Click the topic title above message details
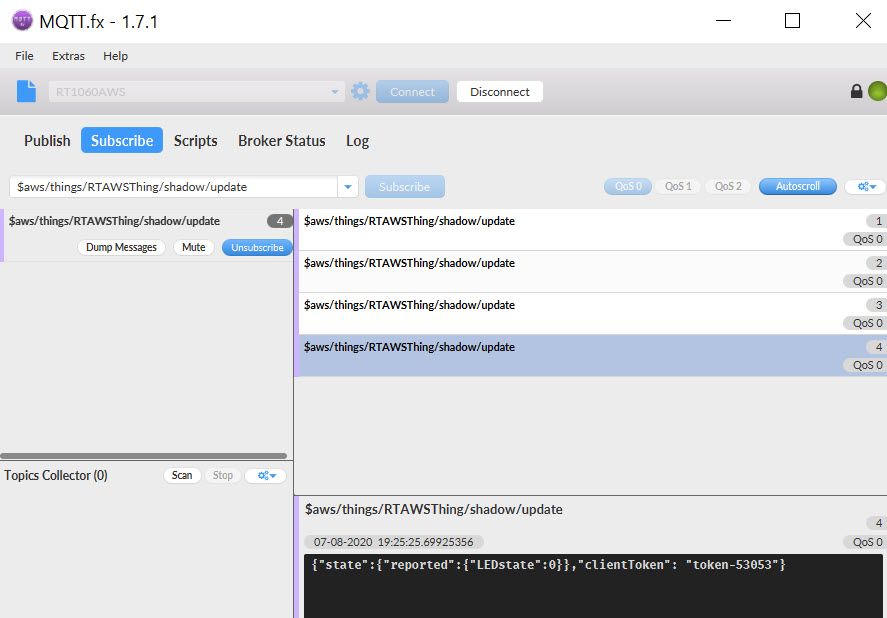Image resolution: width=887 pixels, height=618 pixels. tap(434, 509)
